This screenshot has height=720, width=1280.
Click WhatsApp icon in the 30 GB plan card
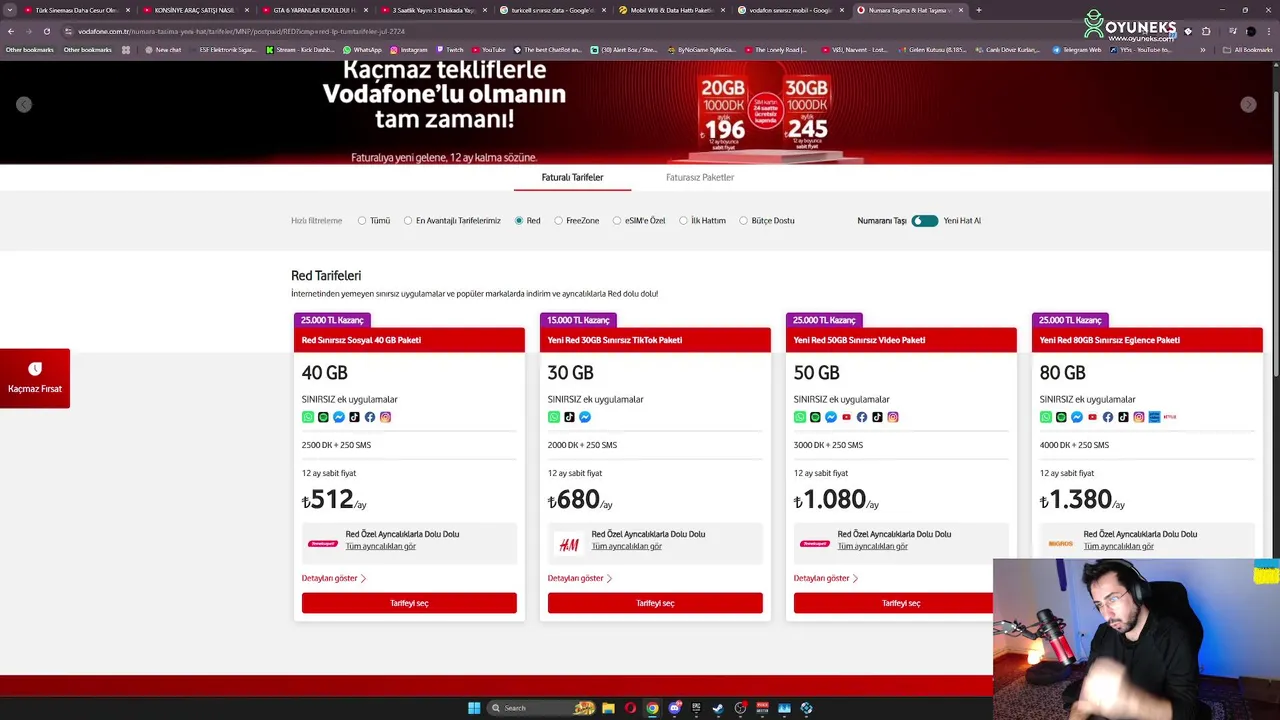[554, 417]
